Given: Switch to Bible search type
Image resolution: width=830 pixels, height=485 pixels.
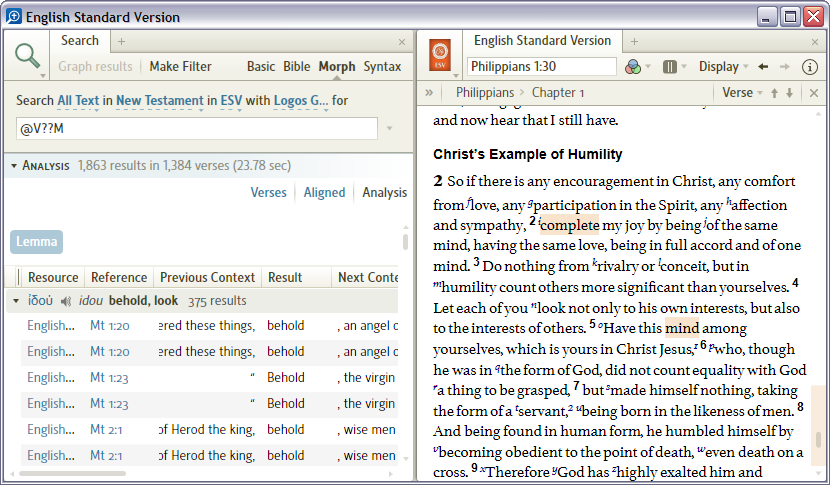Looking at the screenshot, I should [x=296, y=67].
